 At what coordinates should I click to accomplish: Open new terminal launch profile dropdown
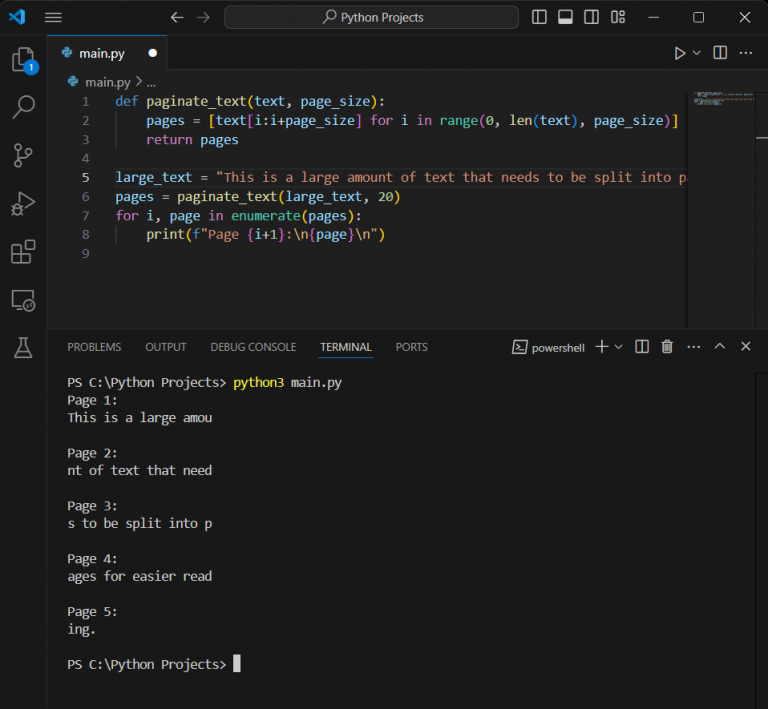point(619,347)
